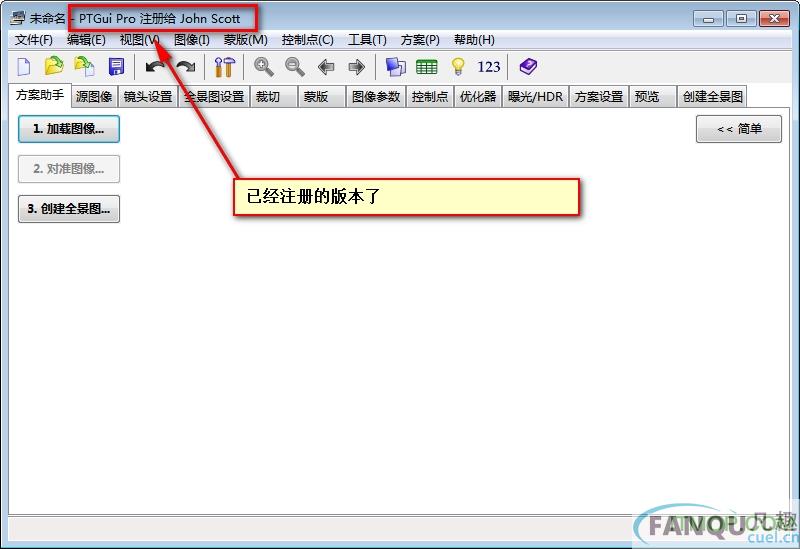The image size is (800, 549).
Task: Click the Apply template icon beside Open
Action: pyautogui.click(x=85, y=66)
